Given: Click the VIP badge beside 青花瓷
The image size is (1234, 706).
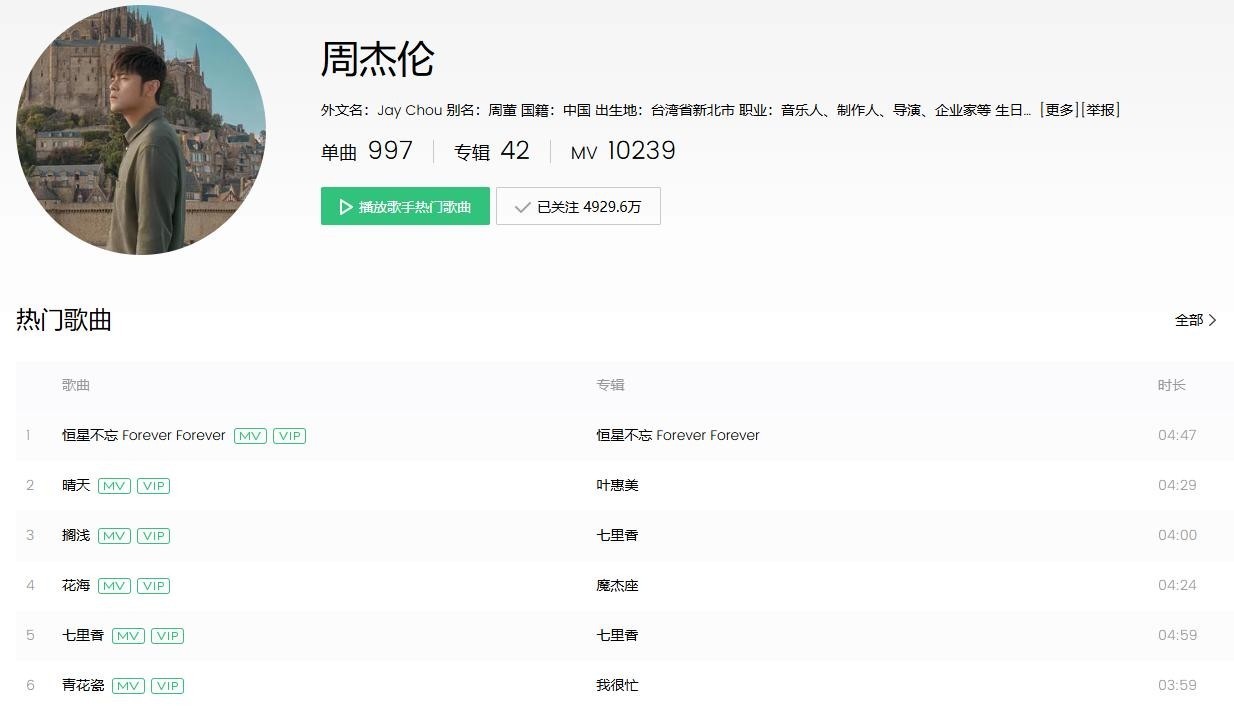Looking at the screenshot, I should (167, 686).
